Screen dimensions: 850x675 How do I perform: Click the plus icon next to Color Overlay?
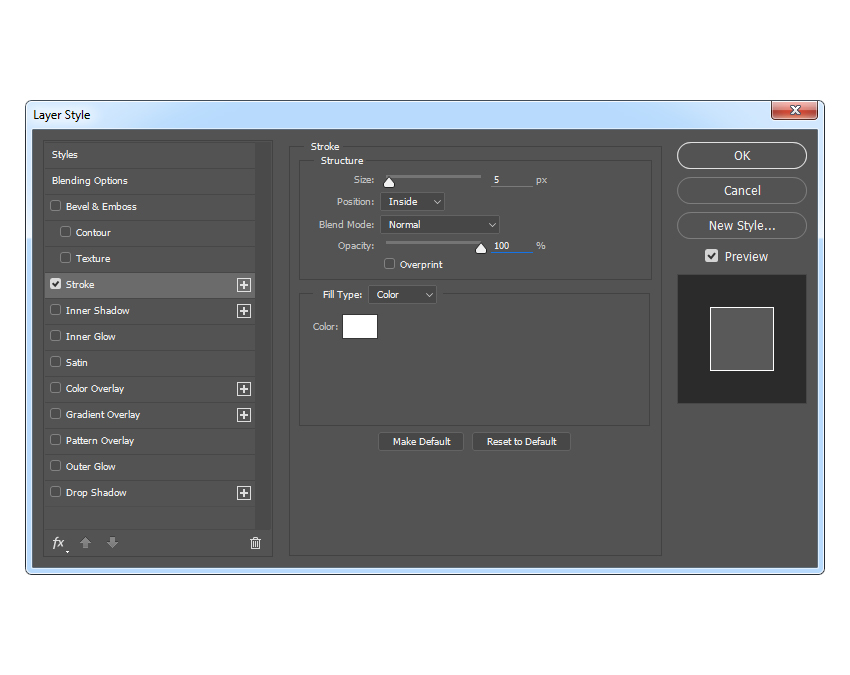[x=243, y=389]
